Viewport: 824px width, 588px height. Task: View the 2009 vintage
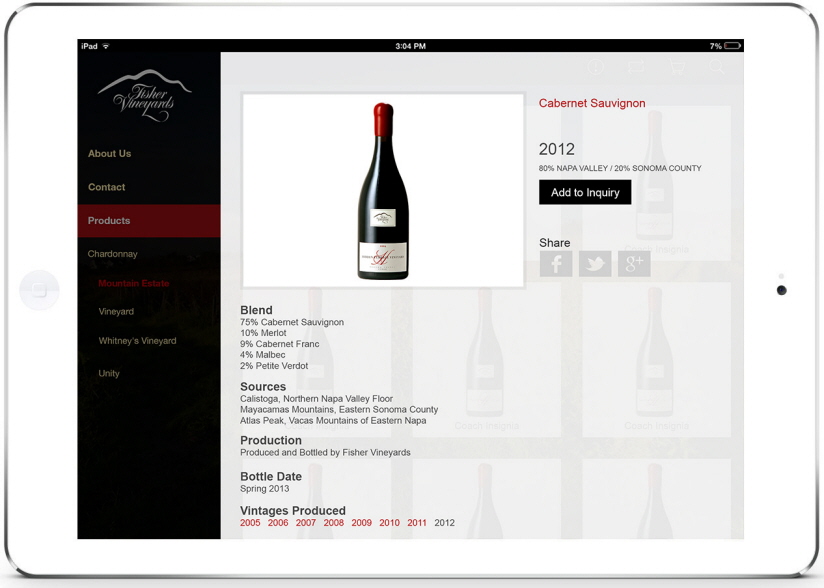362,523
